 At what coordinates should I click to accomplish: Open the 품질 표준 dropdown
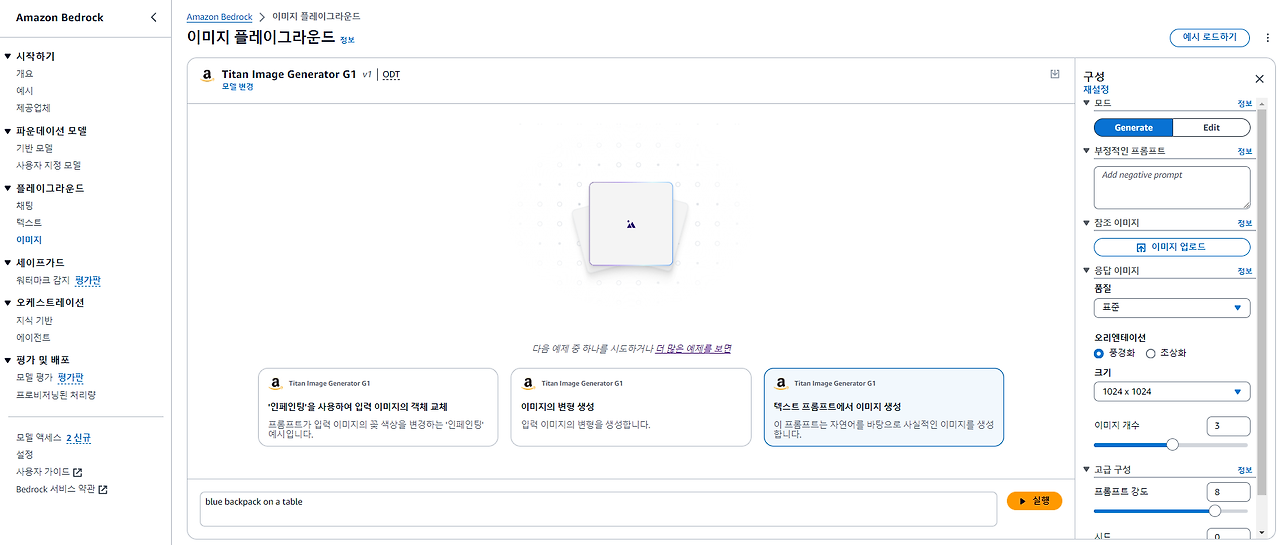point(1172,308)
